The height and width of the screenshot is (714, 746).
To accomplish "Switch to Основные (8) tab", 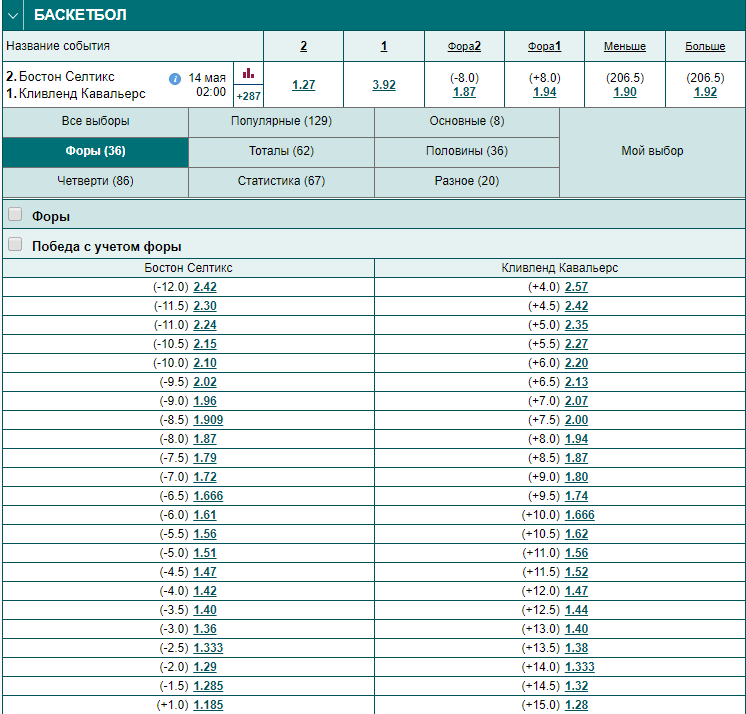I will coord(467,121).
